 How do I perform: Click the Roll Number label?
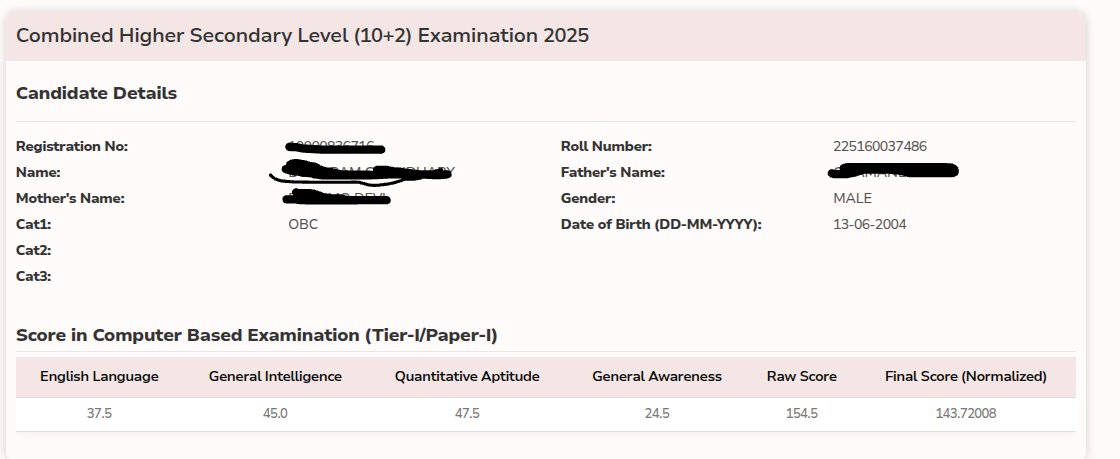coord(606,147)
